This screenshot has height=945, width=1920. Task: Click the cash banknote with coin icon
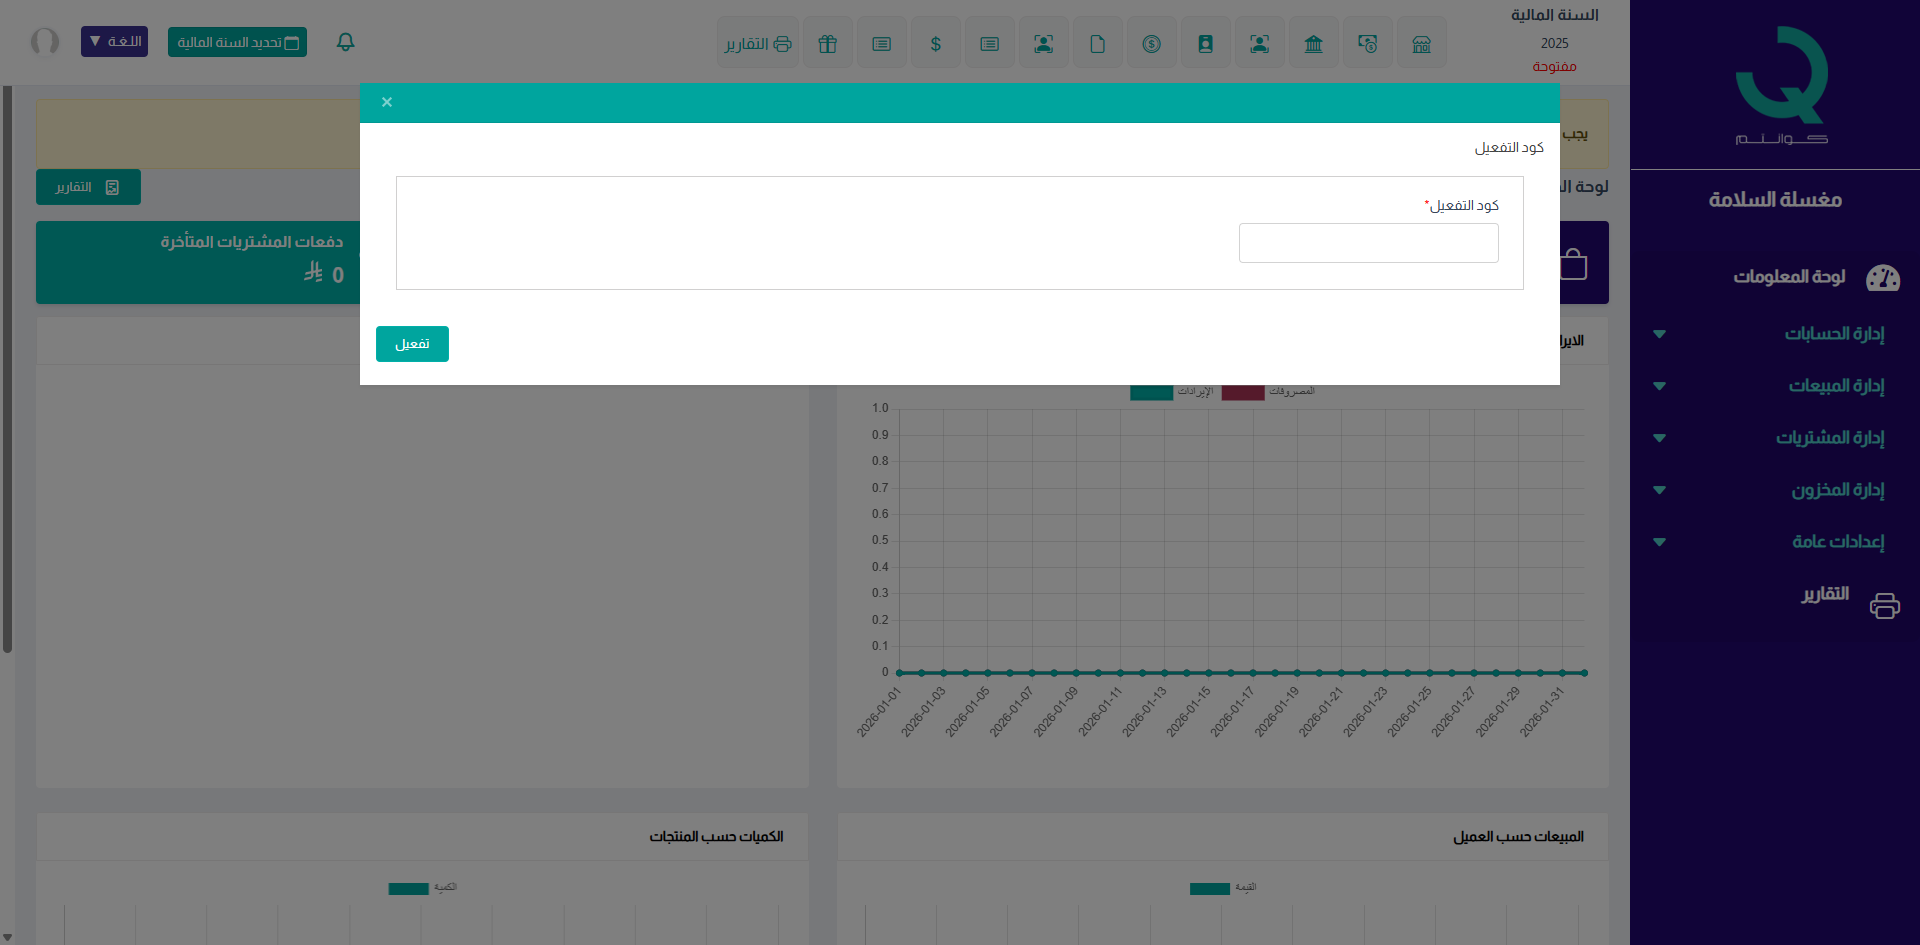[1367, 44]
